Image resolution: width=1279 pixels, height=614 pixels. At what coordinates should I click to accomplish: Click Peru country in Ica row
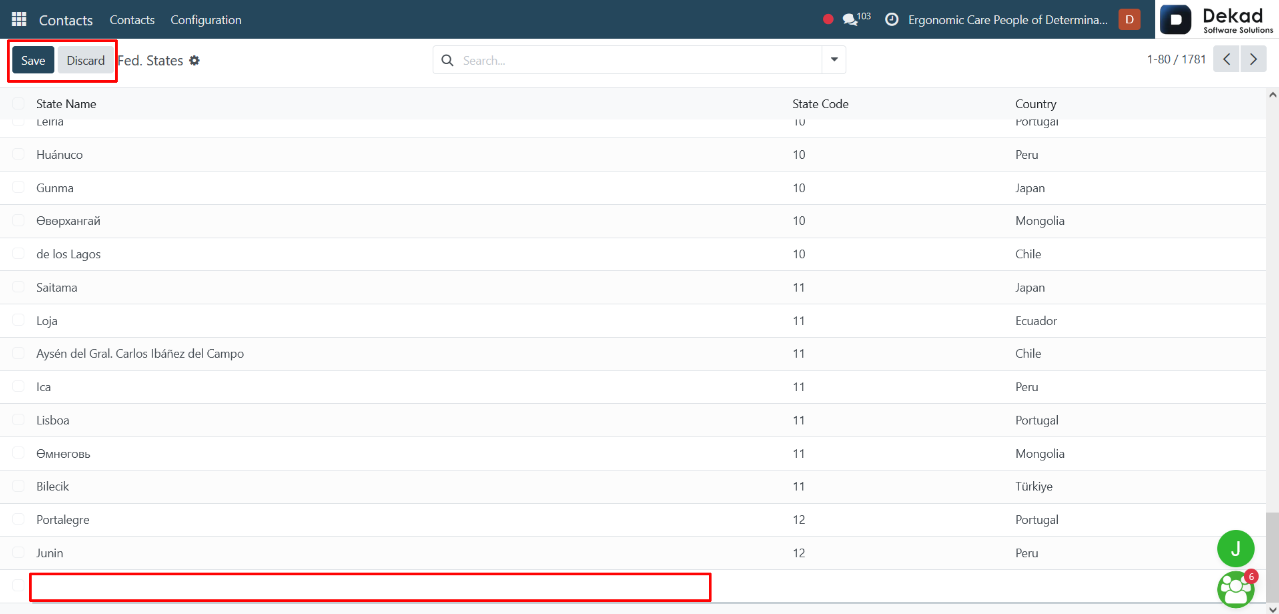point(1027,387)
